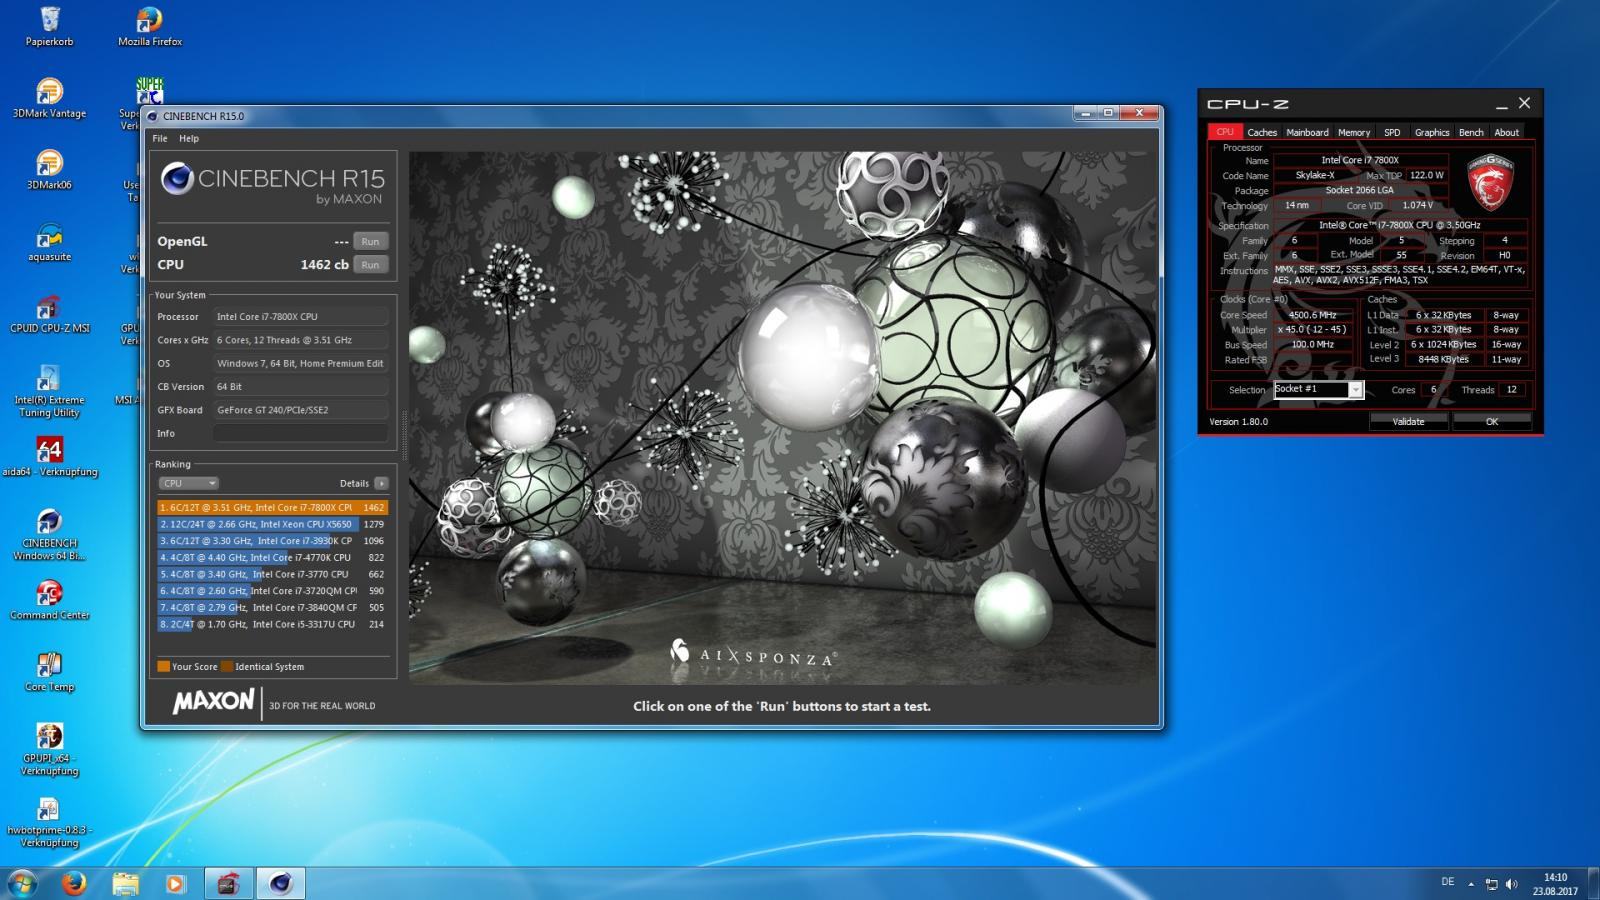This screenshot has width=1600, height=900.
Task: Click the Code Name value Skylake-X
Action: tap(1315, 175)
